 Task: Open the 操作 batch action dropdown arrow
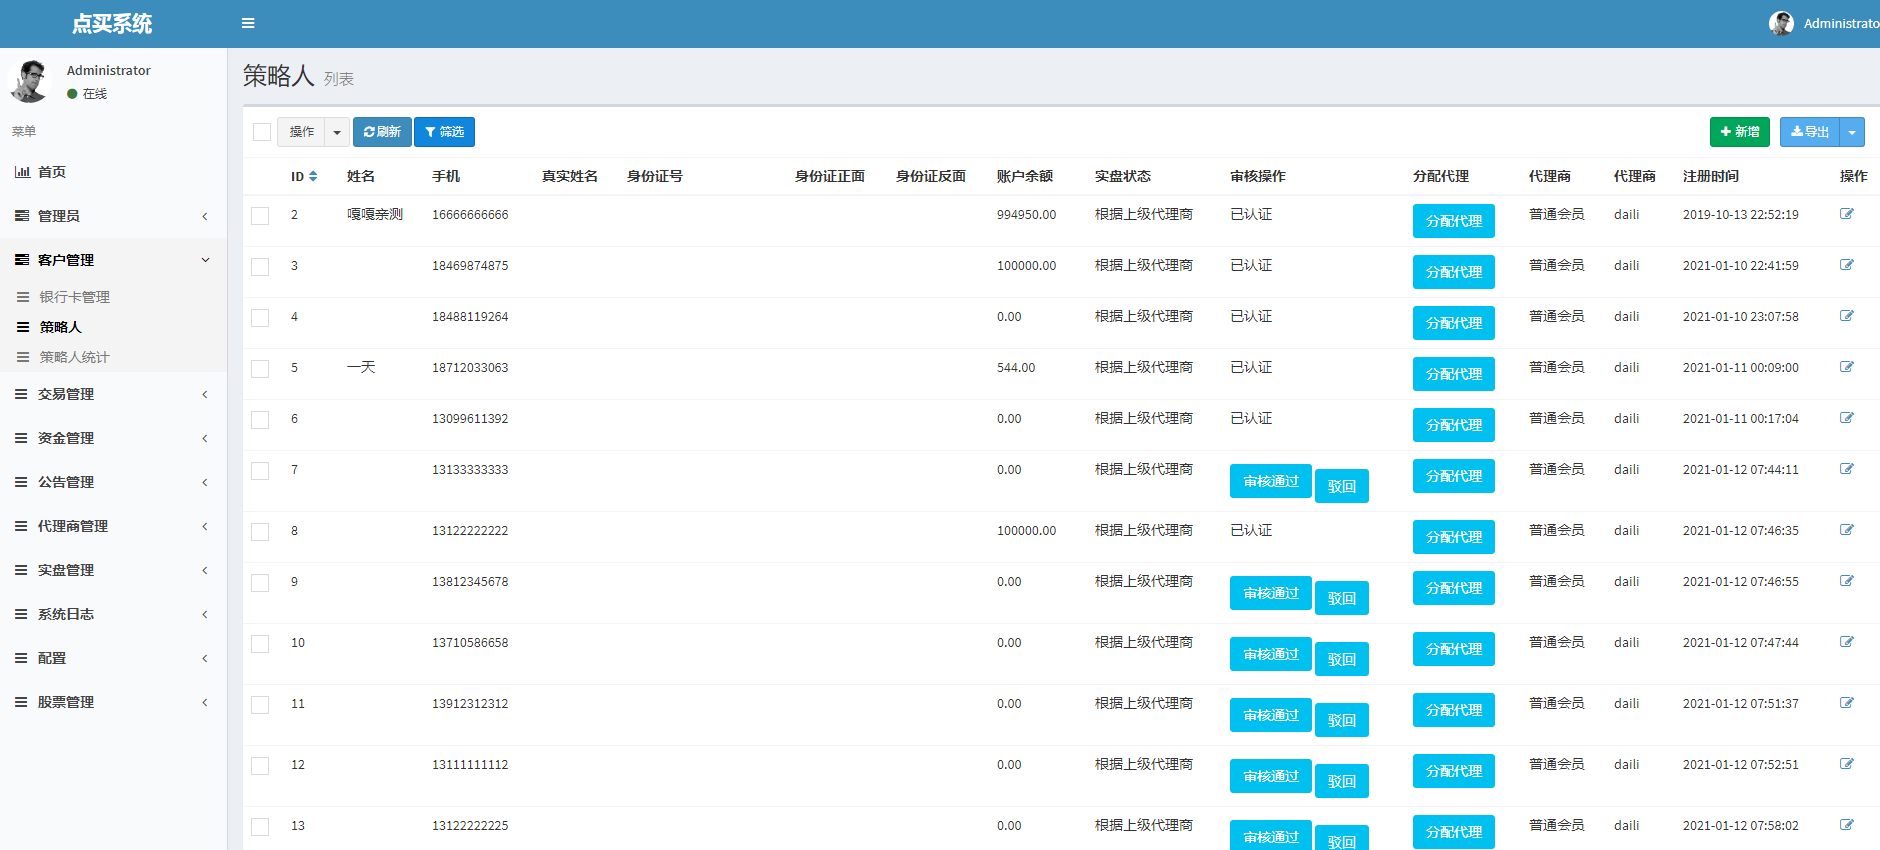(x=337, y=132)
